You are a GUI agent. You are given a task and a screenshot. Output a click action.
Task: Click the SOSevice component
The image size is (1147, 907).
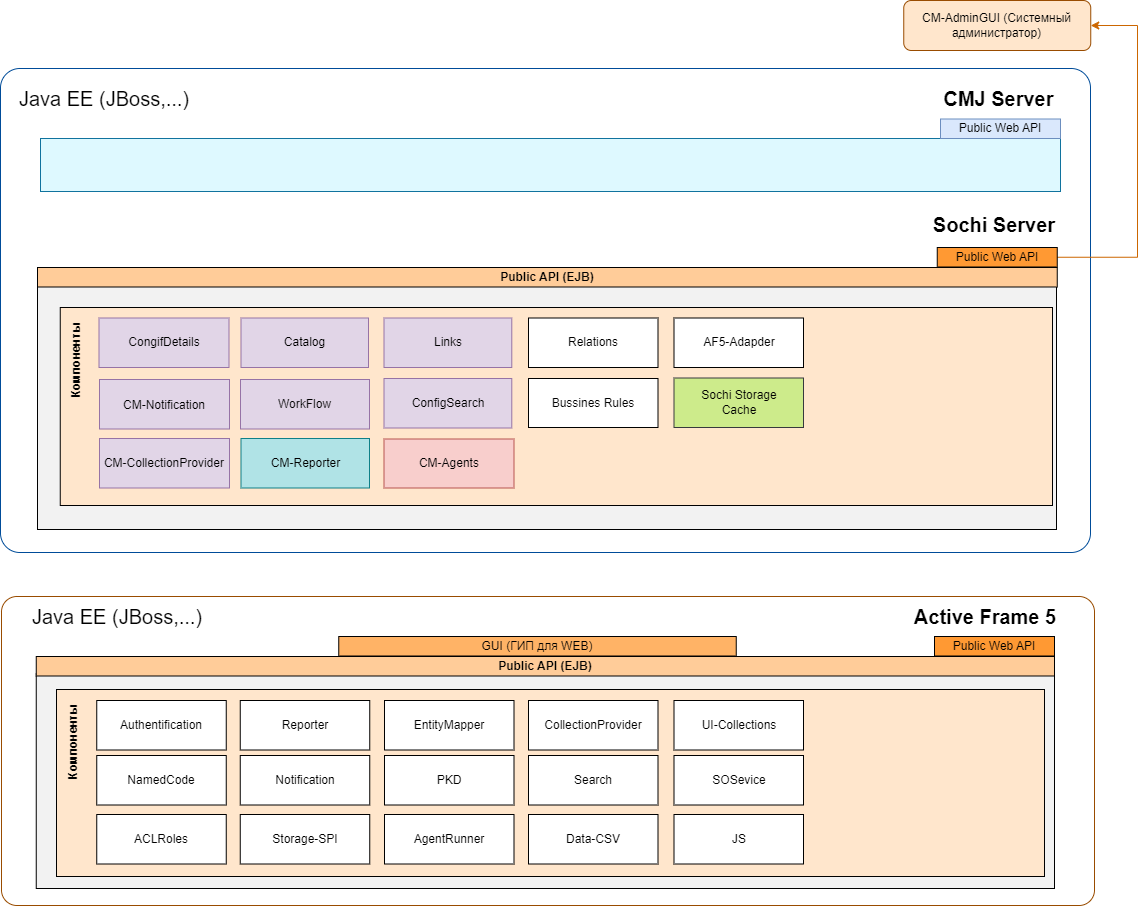(739, 780)
